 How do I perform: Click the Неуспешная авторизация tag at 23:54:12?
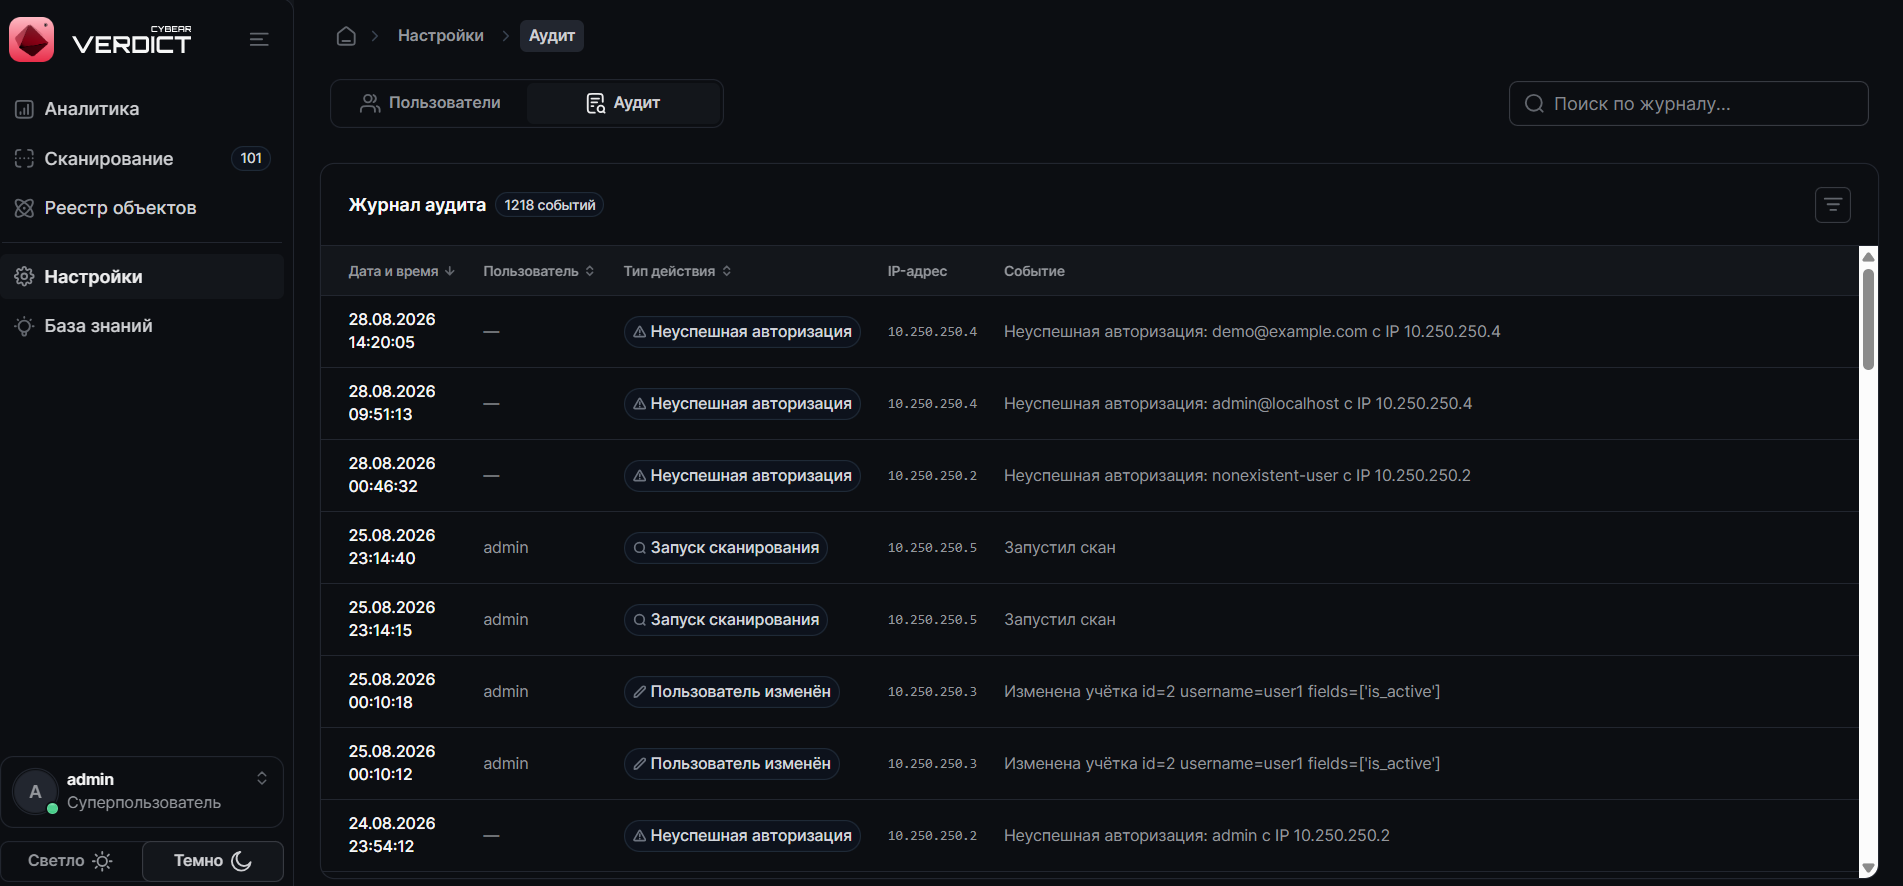[x=742, y=836]
